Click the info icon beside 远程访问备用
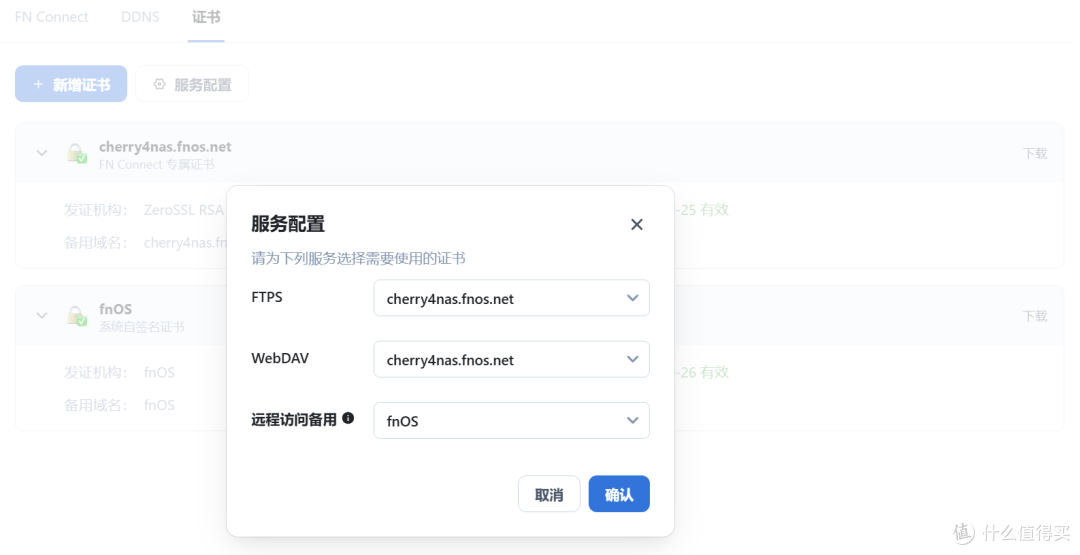Screen dimensions: 1080x555 348,418
